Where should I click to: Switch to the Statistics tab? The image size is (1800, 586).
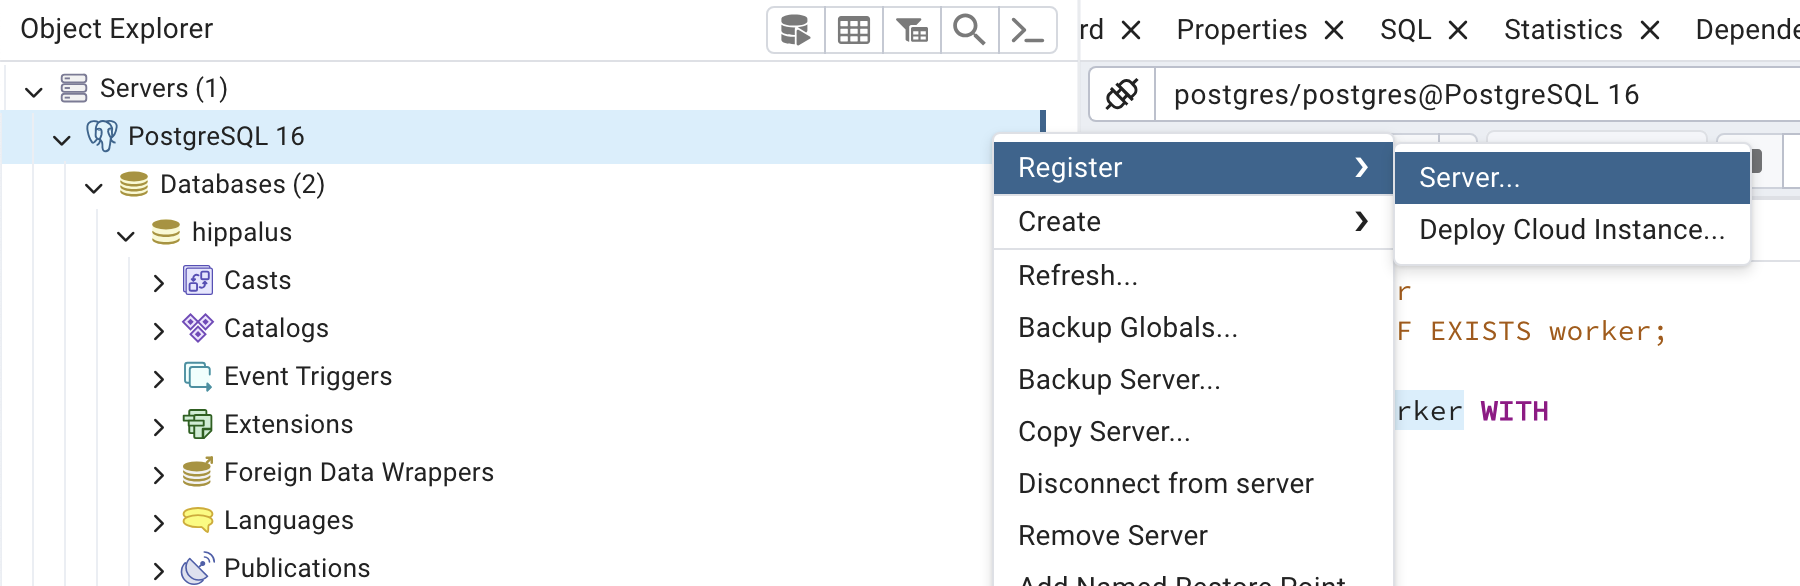click(1563, 30)
